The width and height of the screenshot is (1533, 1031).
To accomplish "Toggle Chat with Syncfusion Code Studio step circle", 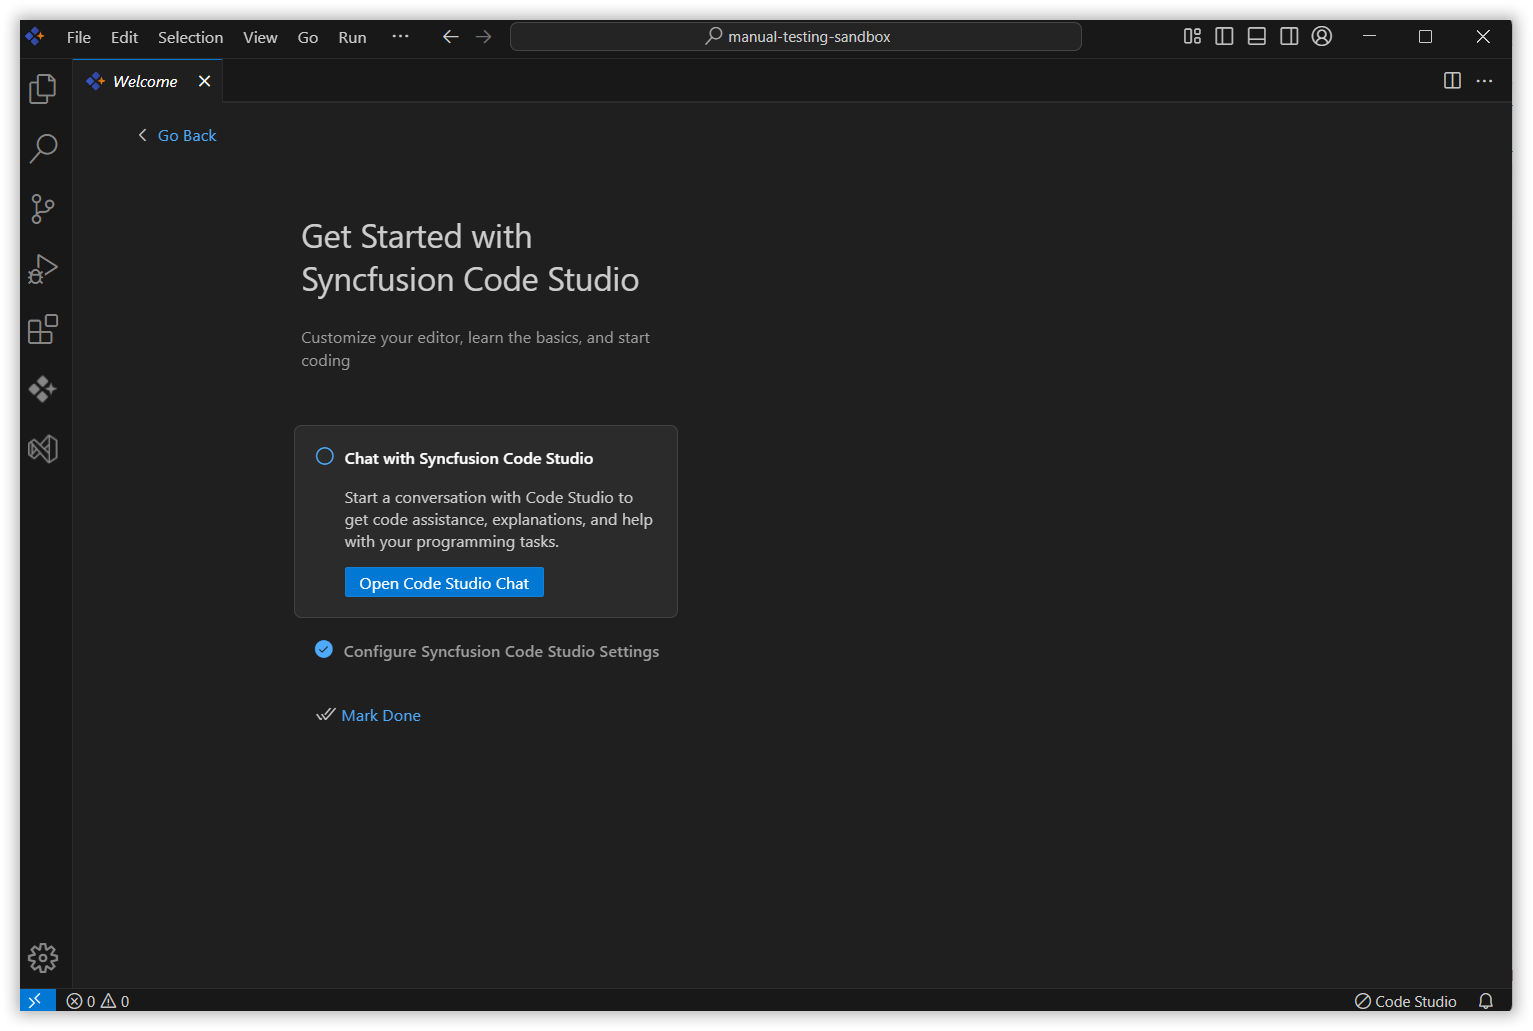I will click(325, 457).
